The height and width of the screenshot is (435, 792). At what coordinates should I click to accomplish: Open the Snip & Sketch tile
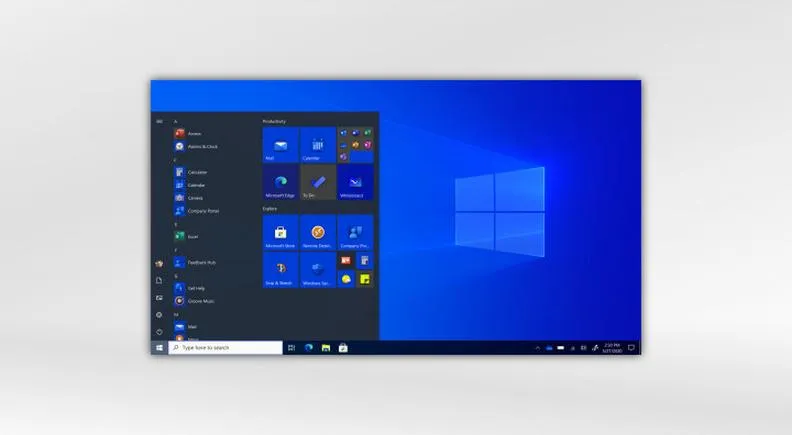280,270
